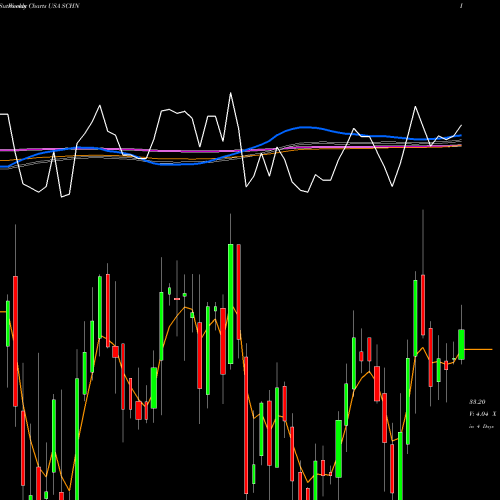This screenshot has width=500, height=500.
Task: Click the chart title ending with USA SCHN
Action: (x=40, y=6)
